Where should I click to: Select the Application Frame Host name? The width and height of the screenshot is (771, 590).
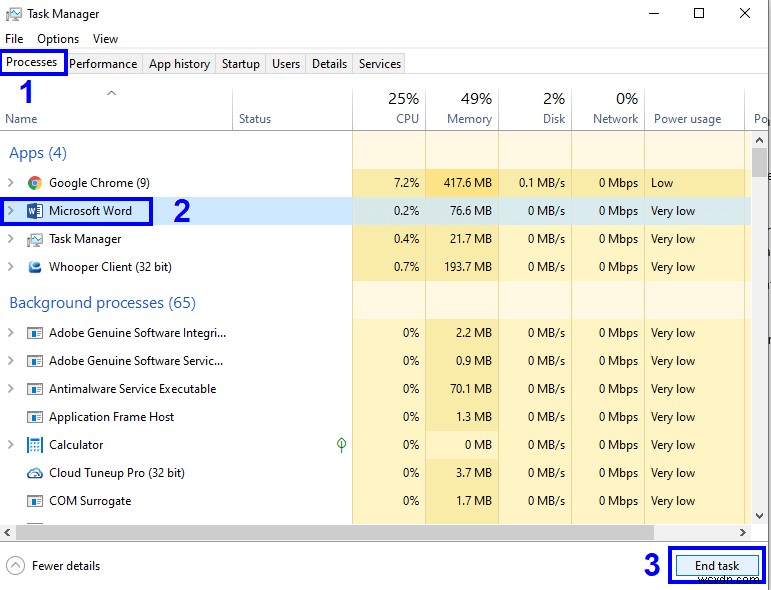[111, 417]
